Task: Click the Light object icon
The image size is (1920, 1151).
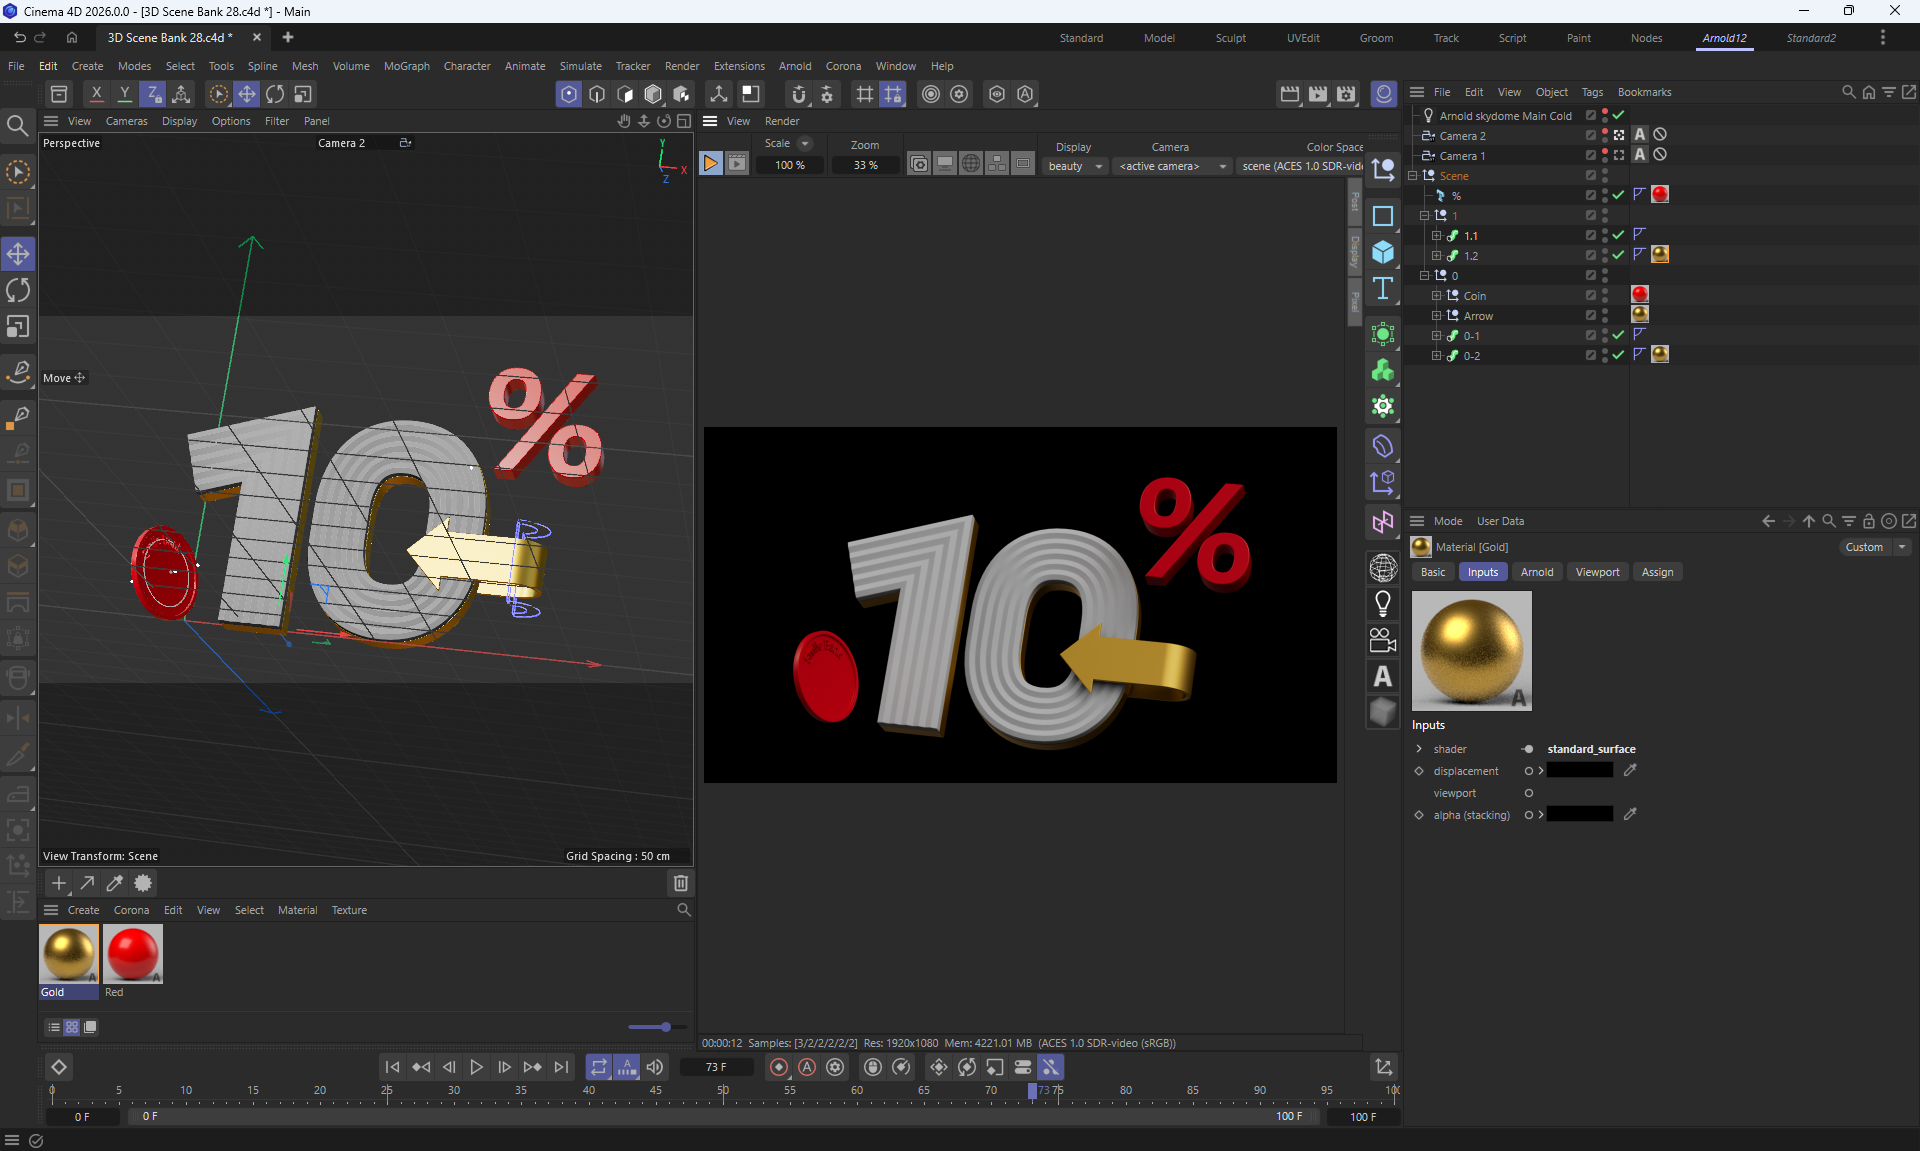Action: coord(1383,603)
